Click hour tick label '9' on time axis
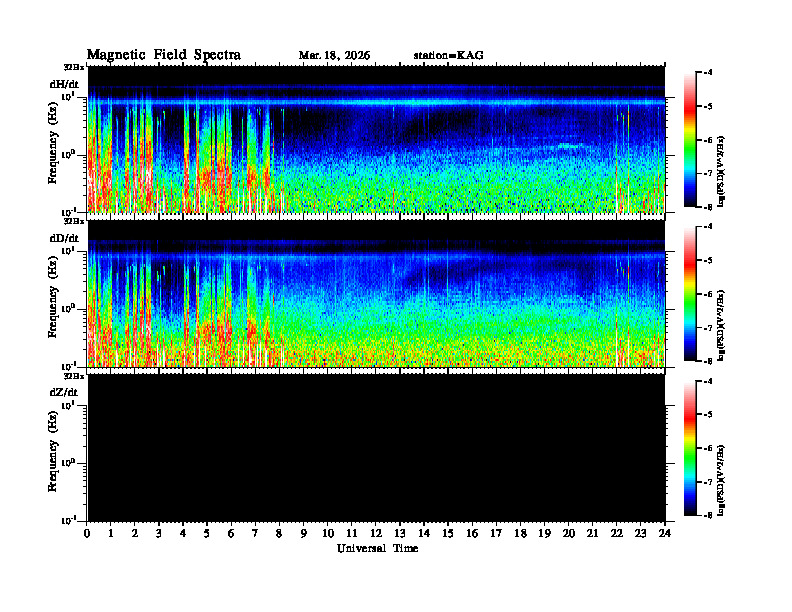The height and width of the screenshot is (612, 792). [304, 534]
